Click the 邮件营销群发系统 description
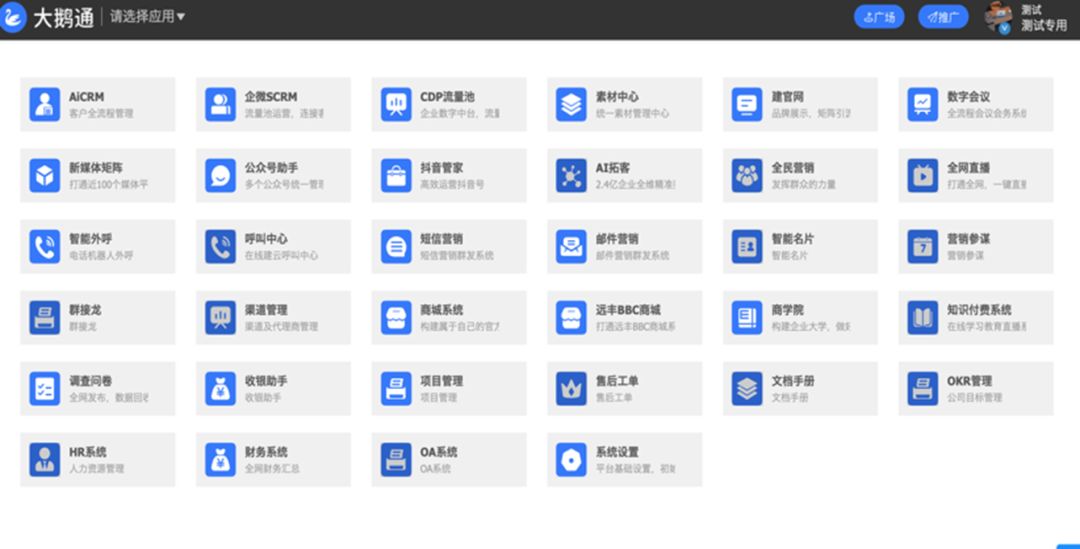The image size is (1080, 549). point(633,256)
